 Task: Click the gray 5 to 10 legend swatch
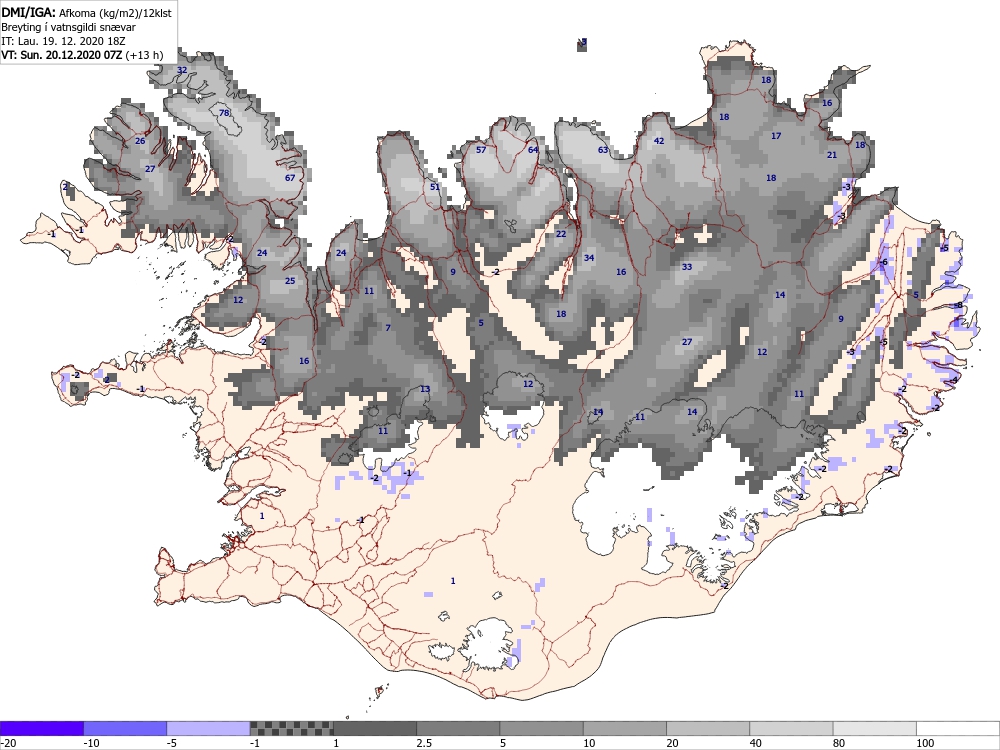tap(541, 728)
